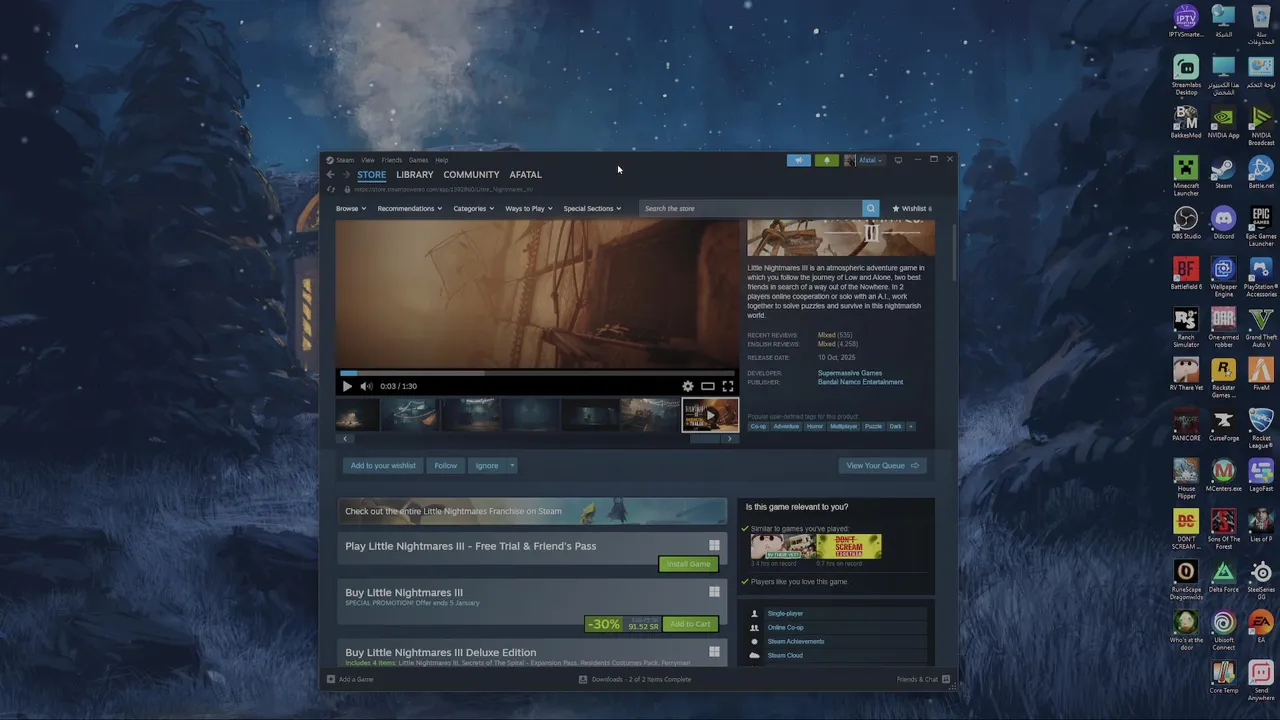This screenshot has height=720, width=1280.
Task: Open the Wishlist star link
Action: pos(911,208)
